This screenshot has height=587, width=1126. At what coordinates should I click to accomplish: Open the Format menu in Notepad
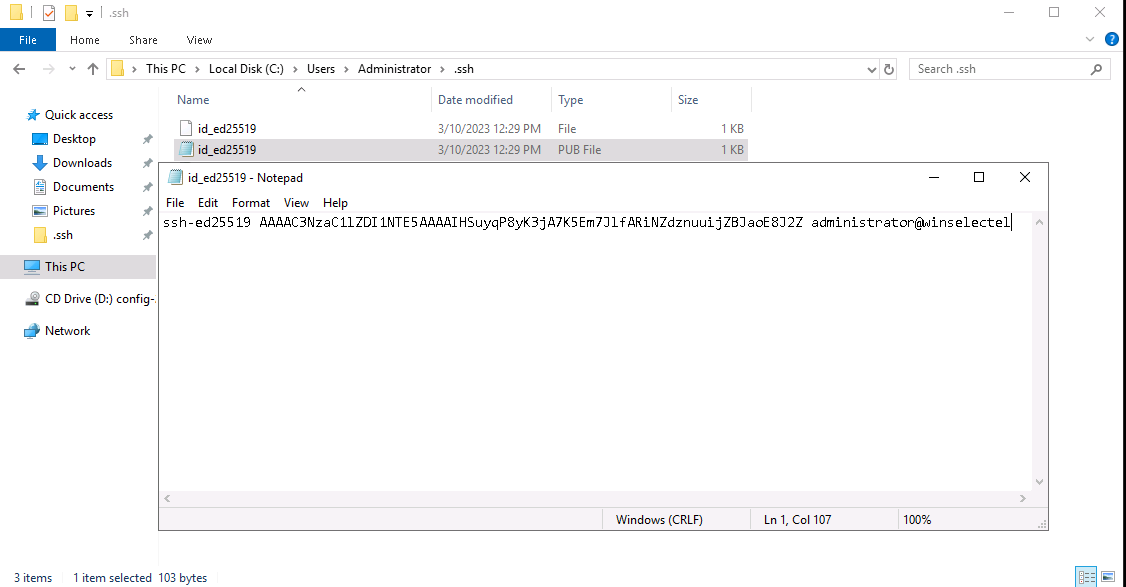(x=250, y=202)
